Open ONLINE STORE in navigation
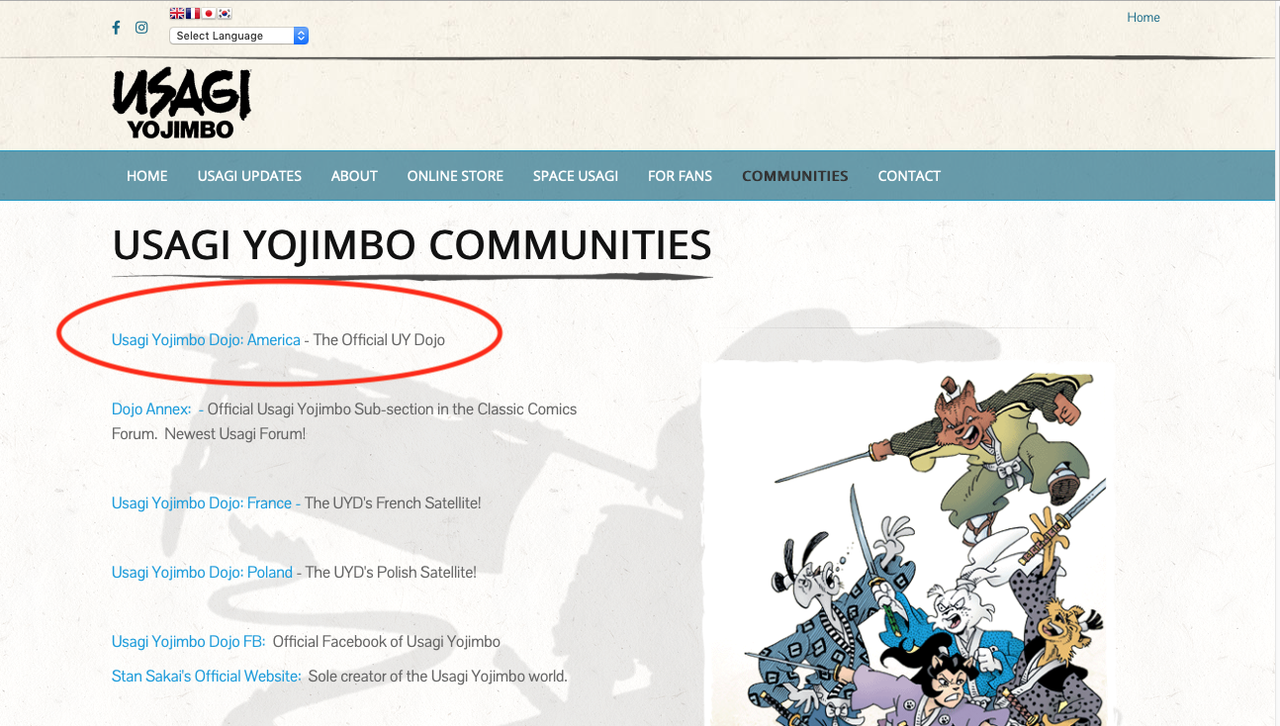 point(455,176)
